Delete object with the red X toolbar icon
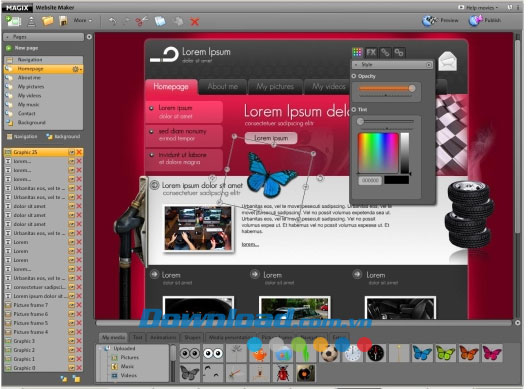 [x=195, y=22]
